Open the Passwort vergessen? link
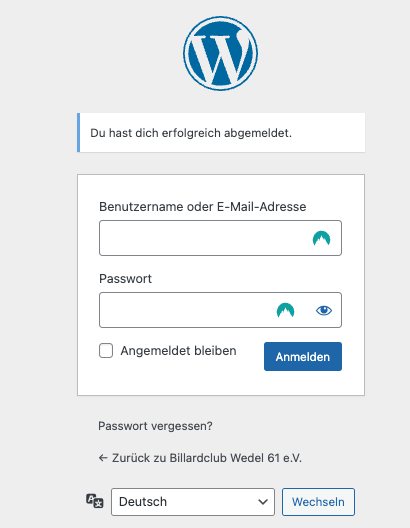The height and width of the screenshot is (528, 410). (x=155, y=426)
